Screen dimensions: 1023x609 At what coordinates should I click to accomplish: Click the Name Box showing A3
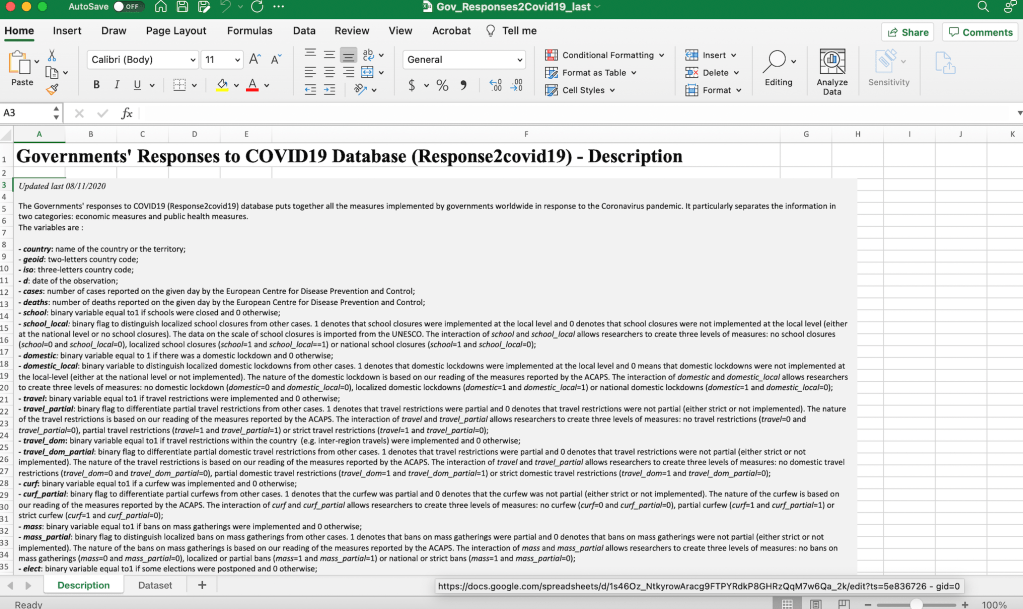[x=30, y=113]
